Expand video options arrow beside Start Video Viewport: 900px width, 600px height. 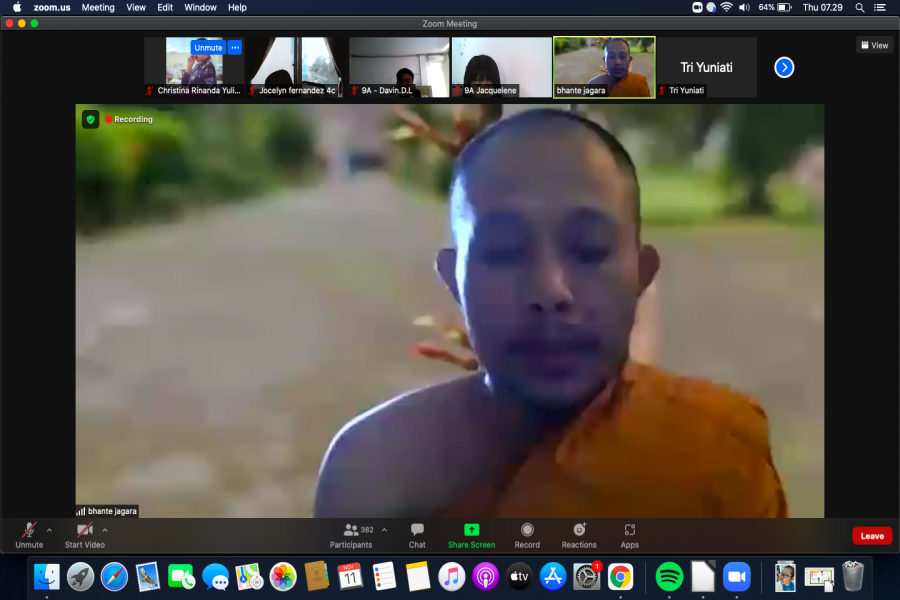[105, 530]
